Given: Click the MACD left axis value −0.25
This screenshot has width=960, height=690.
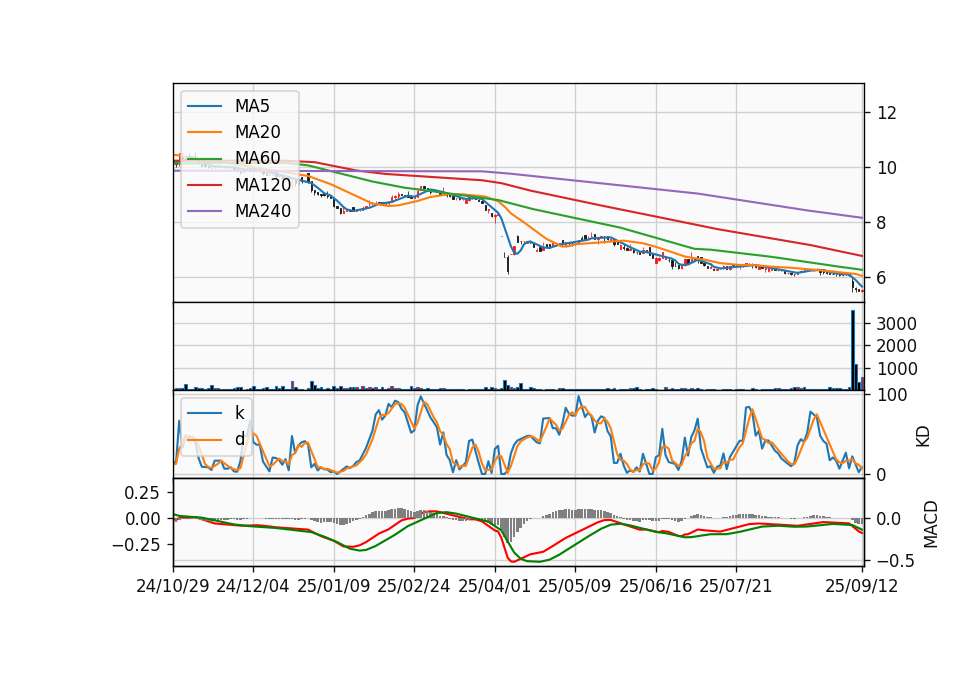Looking at the screenshot, I should (x=136, y=545).
